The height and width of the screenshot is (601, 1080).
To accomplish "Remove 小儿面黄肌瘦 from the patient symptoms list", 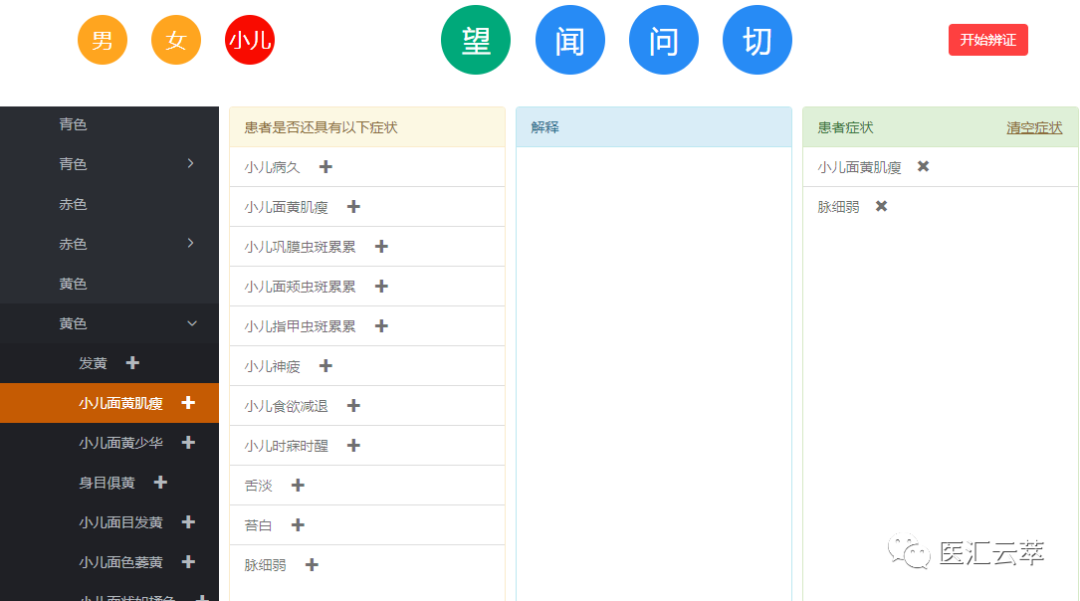I will pyautogui.click(x=923, y=166).
